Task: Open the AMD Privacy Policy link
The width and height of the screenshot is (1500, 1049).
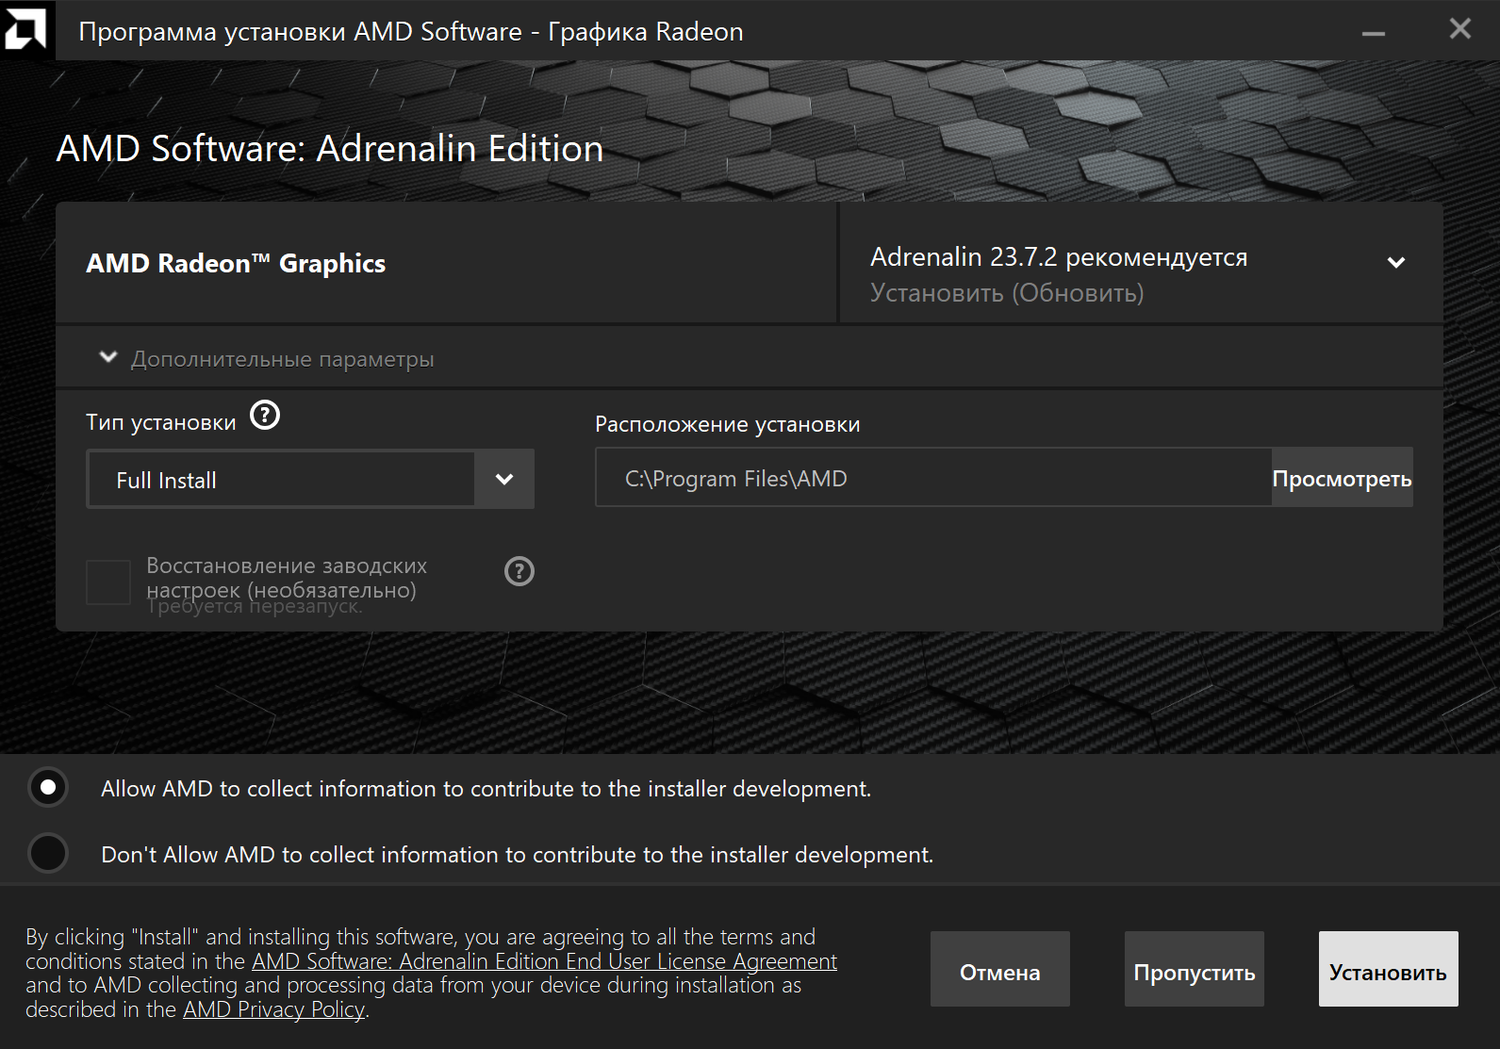Action: click(x=274, y=1010)
